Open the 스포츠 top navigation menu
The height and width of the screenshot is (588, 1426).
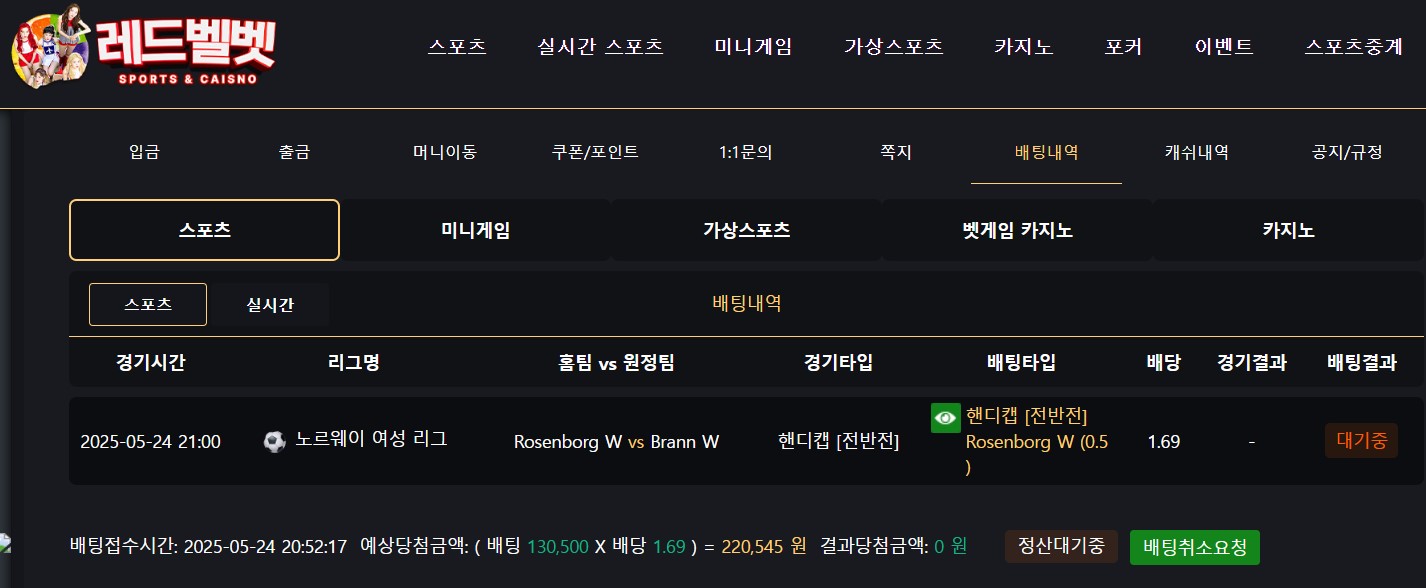point(457,46)
